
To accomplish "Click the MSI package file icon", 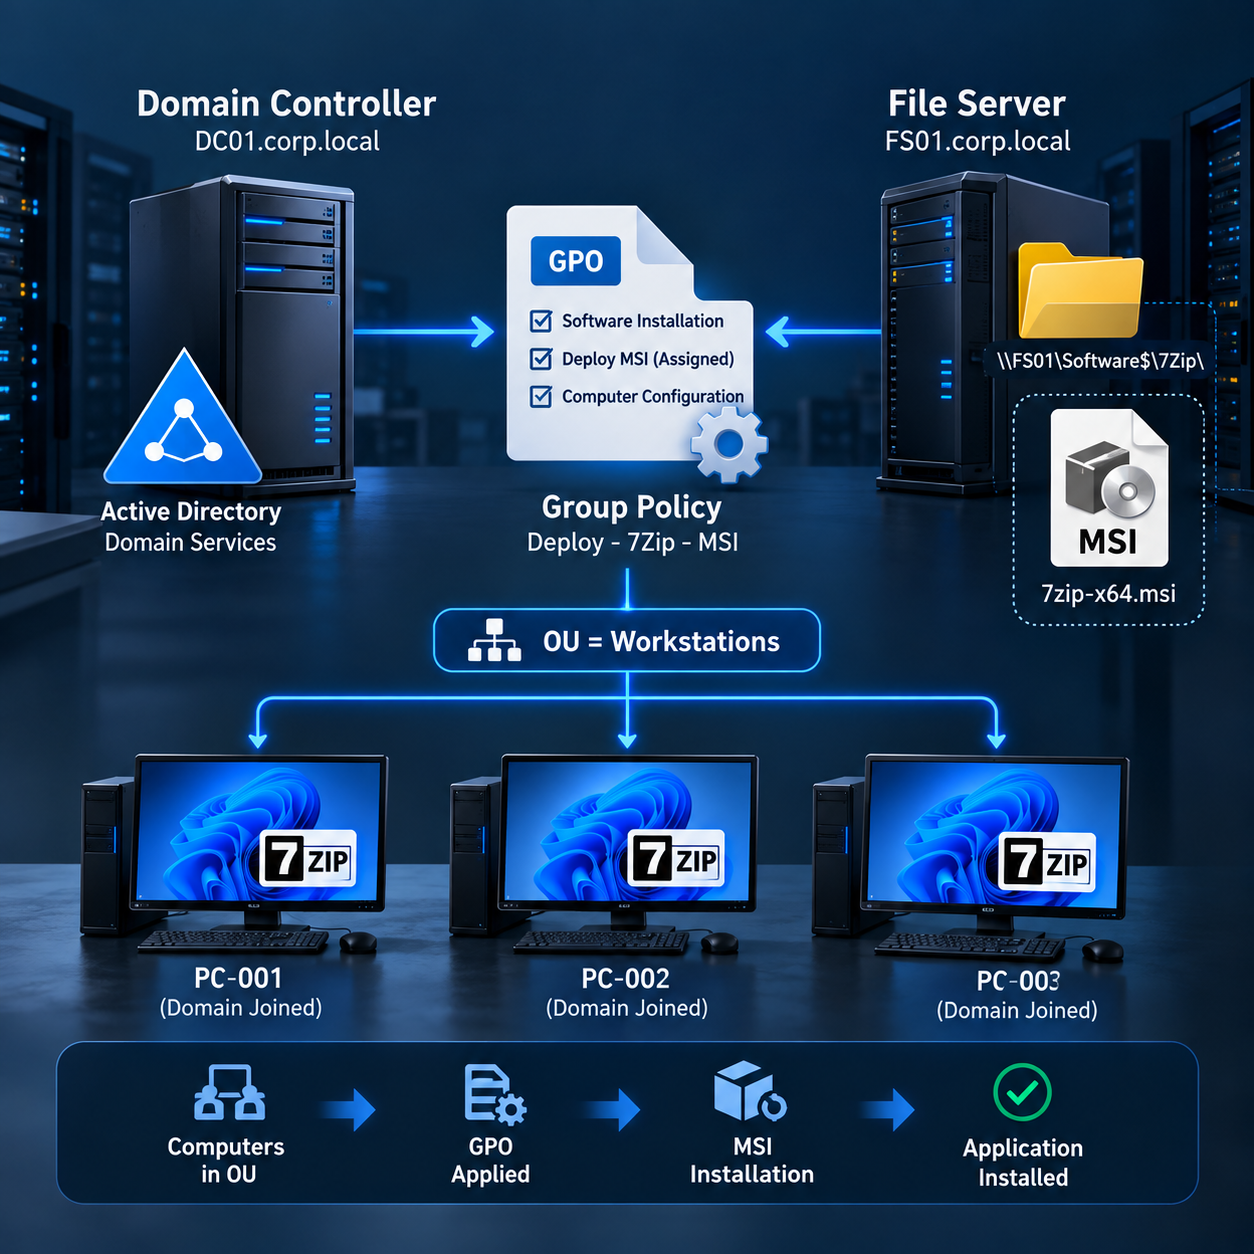I will 1109,488.
